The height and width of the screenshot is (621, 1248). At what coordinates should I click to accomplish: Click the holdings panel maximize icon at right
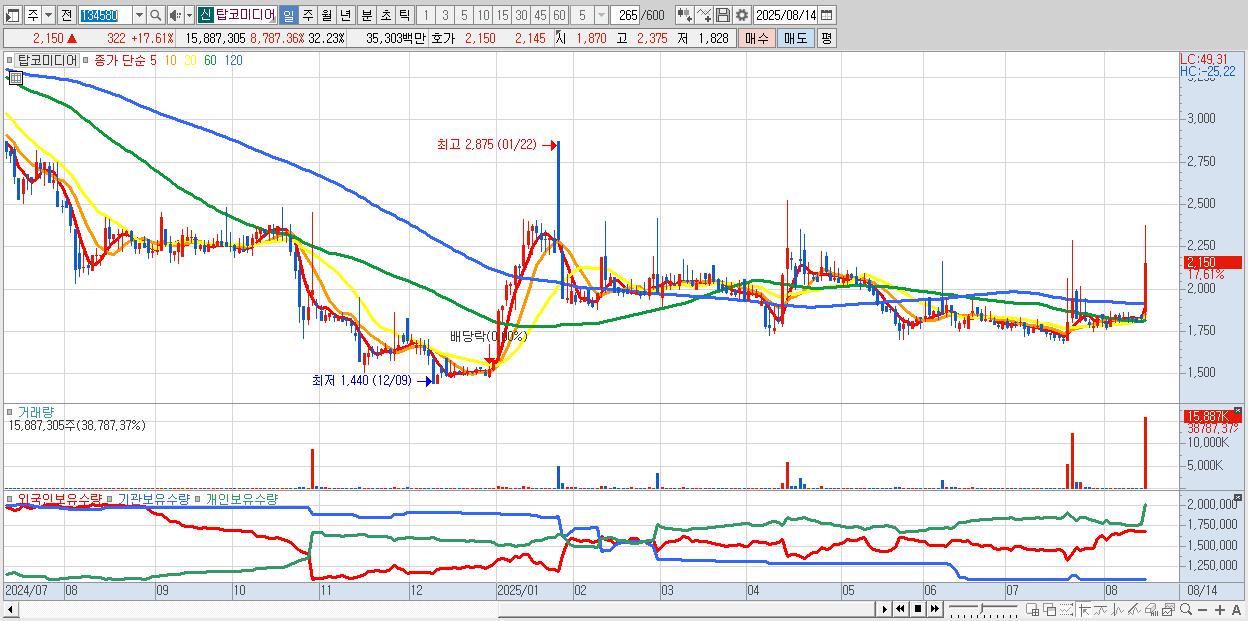click(x=1238, y=495)
